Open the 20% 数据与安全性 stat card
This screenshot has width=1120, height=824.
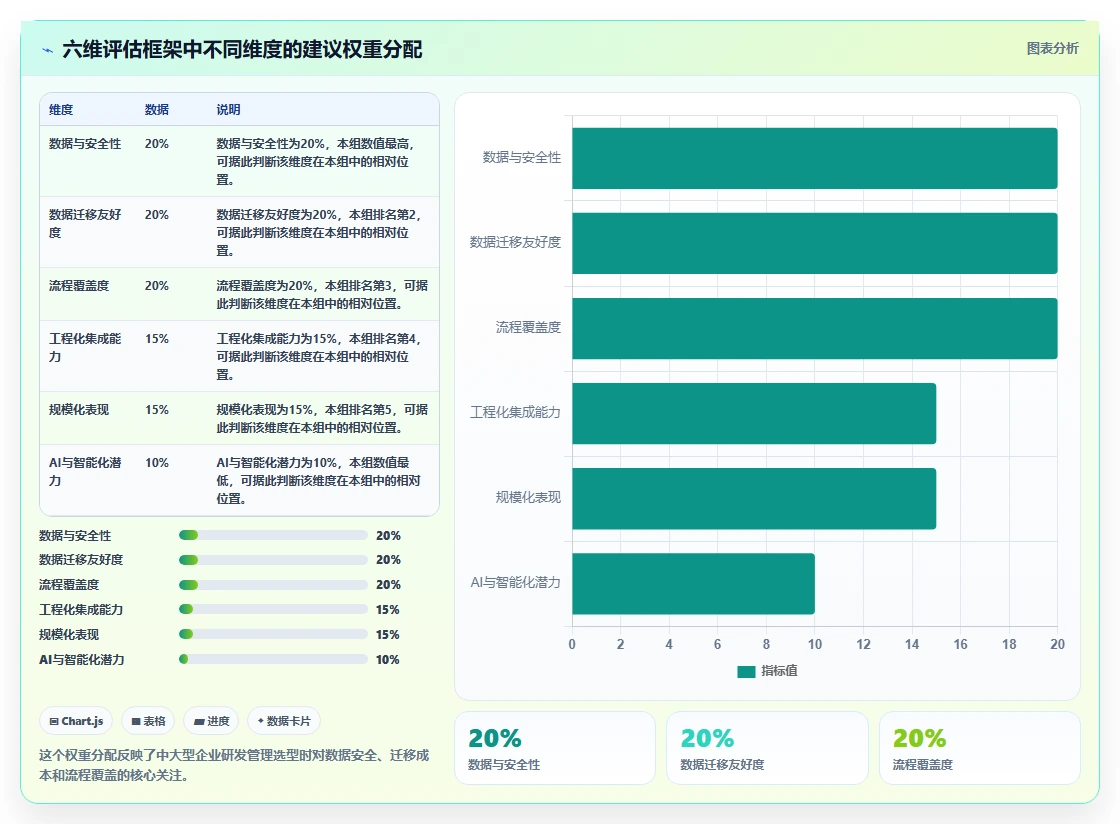click(x=555, y=748)
